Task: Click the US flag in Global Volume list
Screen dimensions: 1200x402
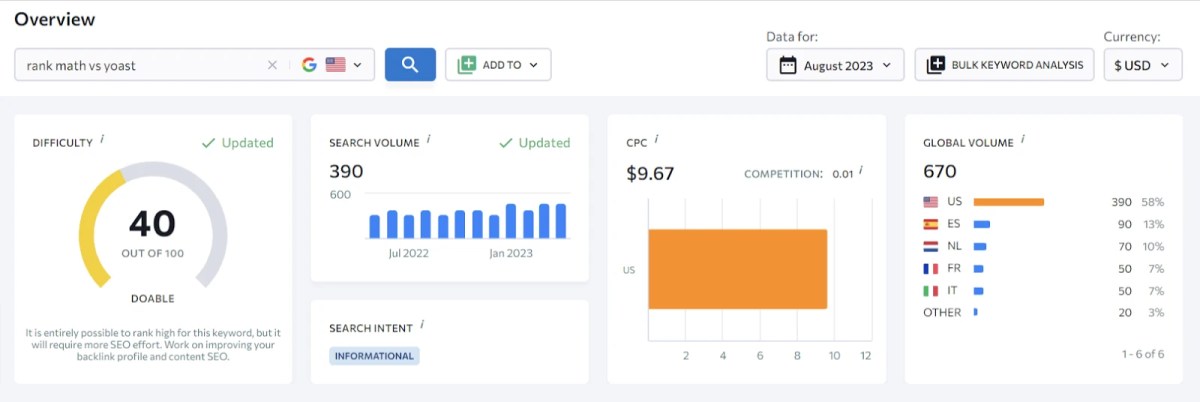Action: tap(931, 202)
